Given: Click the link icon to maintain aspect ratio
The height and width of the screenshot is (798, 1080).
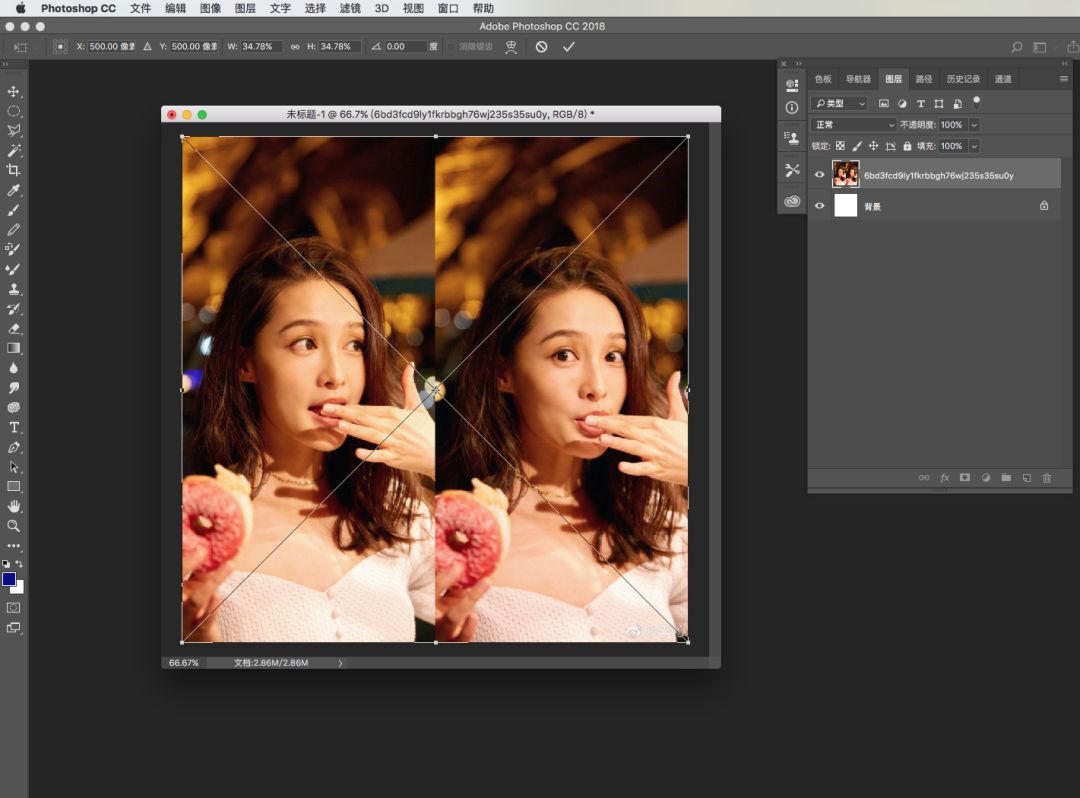Looking at the screenshot, I should (x=295, y=47).
